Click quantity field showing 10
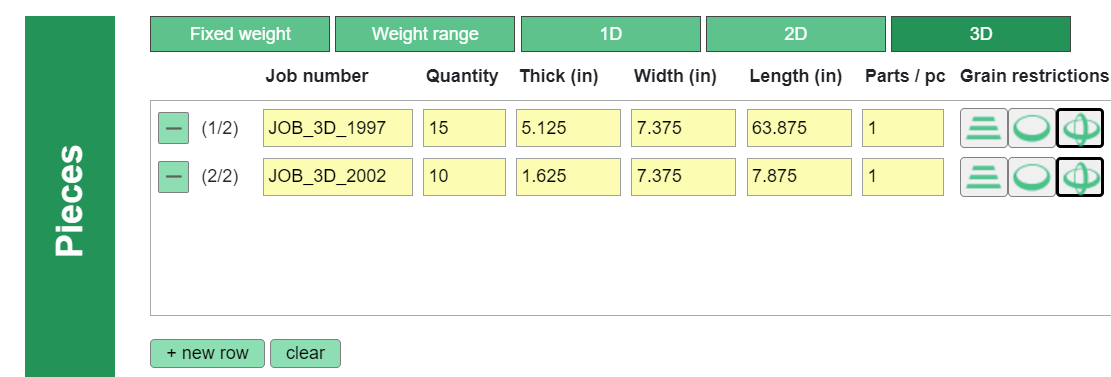This screenshot has height=377, width=1111. tap(465, 176)
